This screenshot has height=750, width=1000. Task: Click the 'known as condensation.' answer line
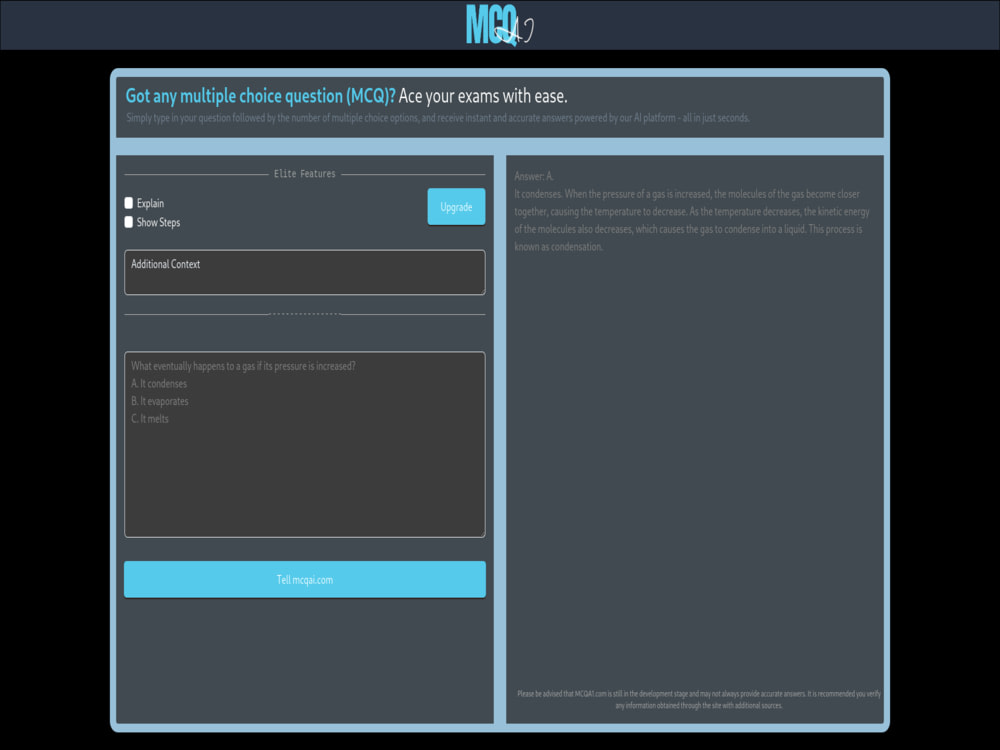[558, 247]
